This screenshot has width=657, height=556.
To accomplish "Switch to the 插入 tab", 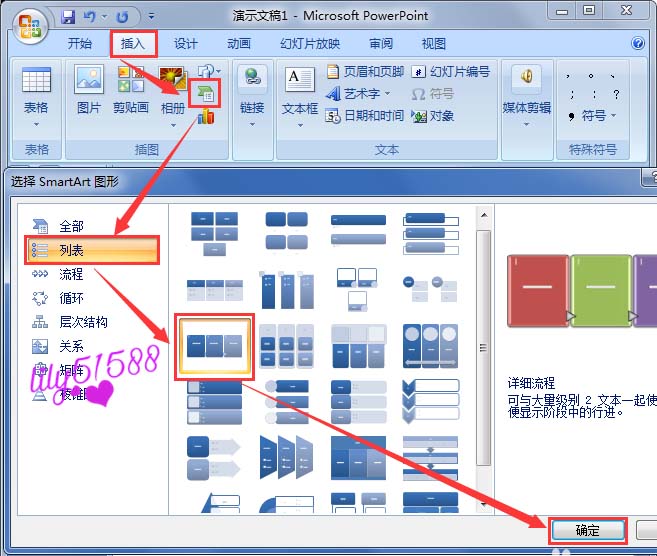I will coord(133,43).
